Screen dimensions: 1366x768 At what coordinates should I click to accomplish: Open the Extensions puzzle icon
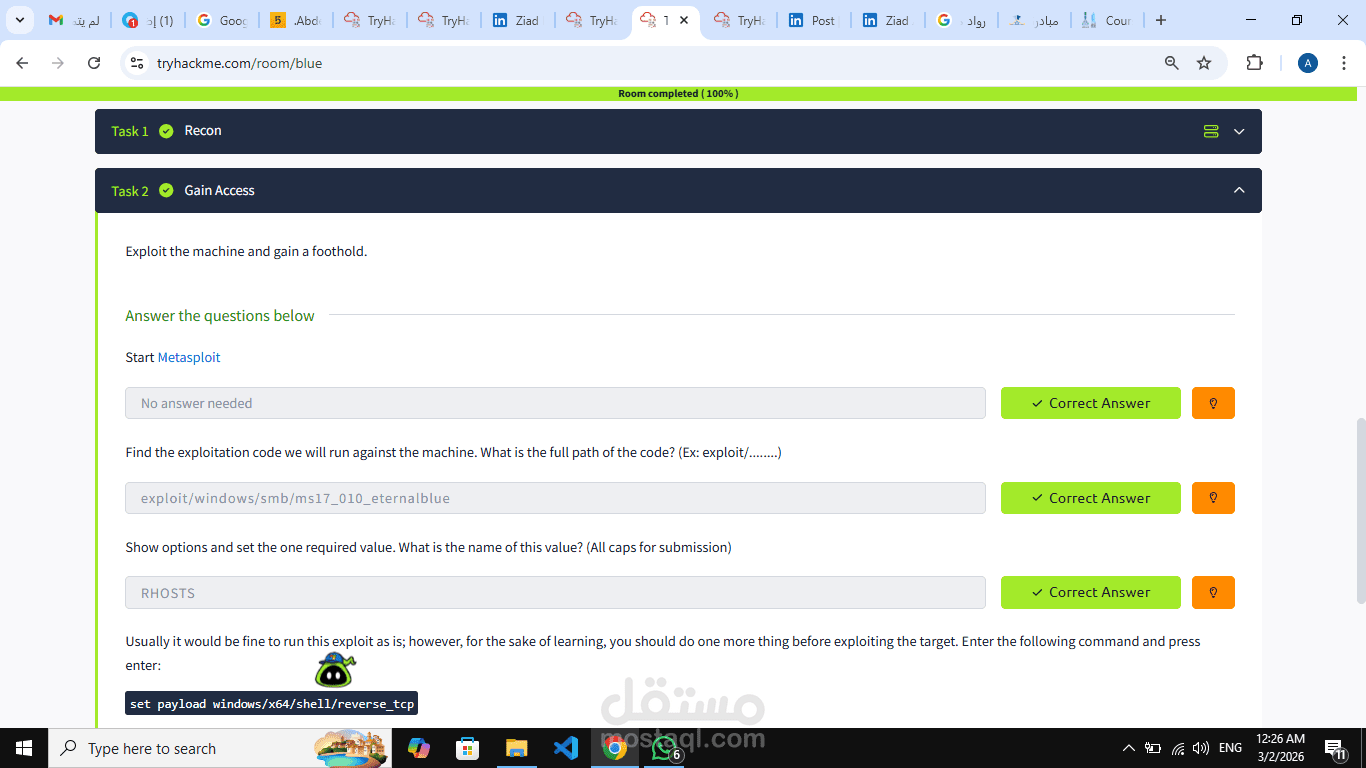1254,63
